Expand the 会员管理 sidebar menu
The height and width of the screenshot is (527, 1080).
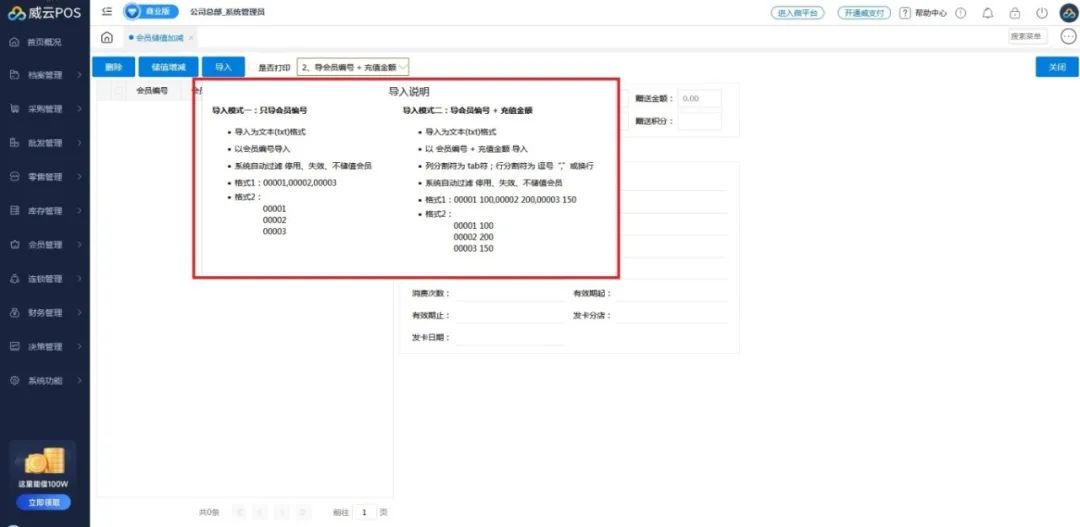point(45,245)
